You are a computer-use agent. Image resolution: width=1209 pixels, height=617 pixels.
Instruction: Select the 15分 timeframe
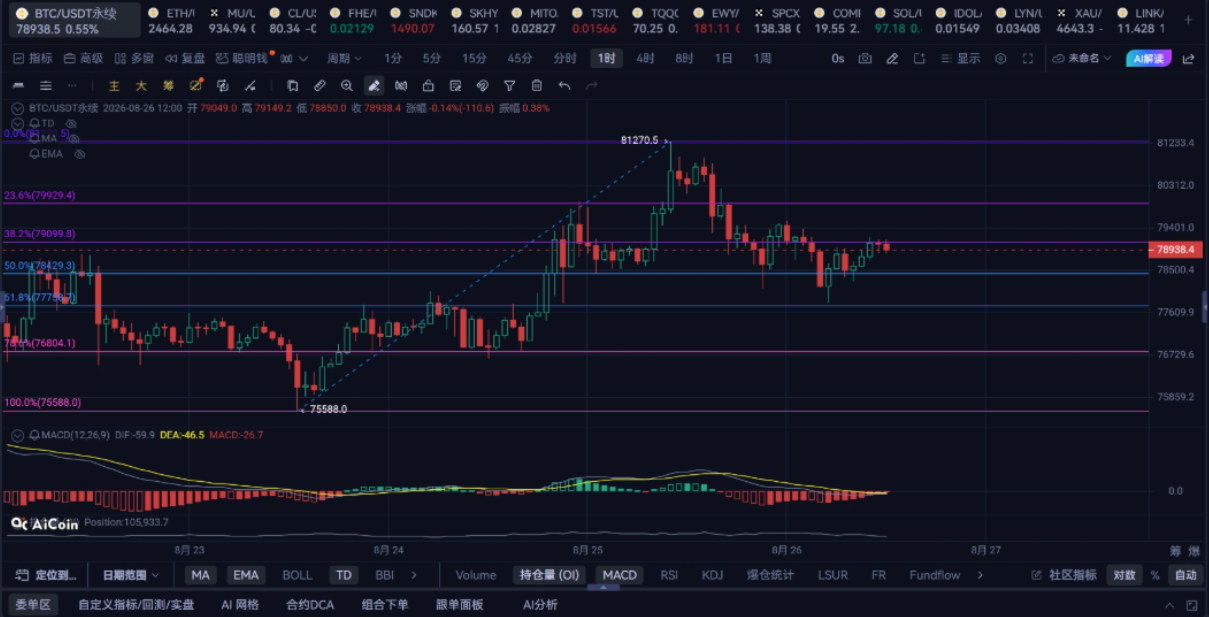tap(474, 59)
